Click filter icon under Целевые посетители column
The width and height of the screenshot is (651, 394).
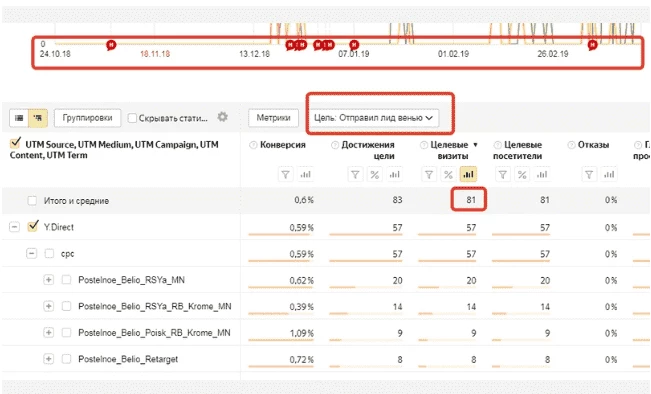click(503, 174)
